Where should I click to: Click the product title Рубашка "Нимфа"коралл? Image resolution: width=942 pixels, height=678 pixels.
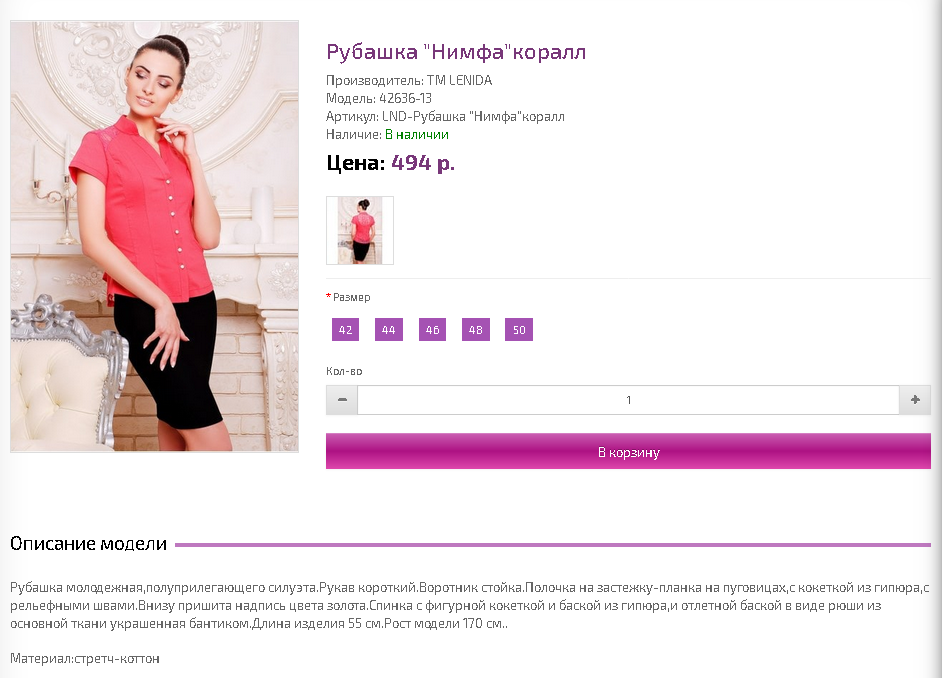456,52
